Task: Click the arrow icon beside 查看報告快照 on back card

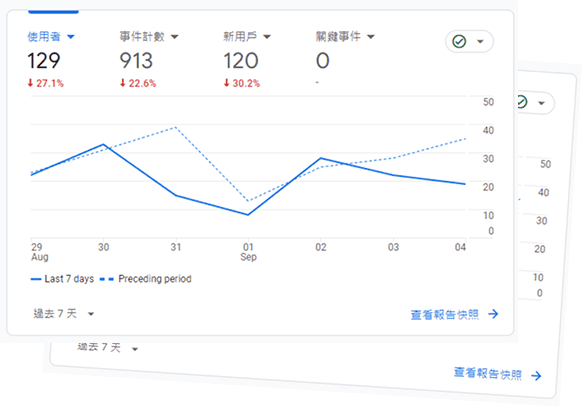Action: tap(536, 376)
